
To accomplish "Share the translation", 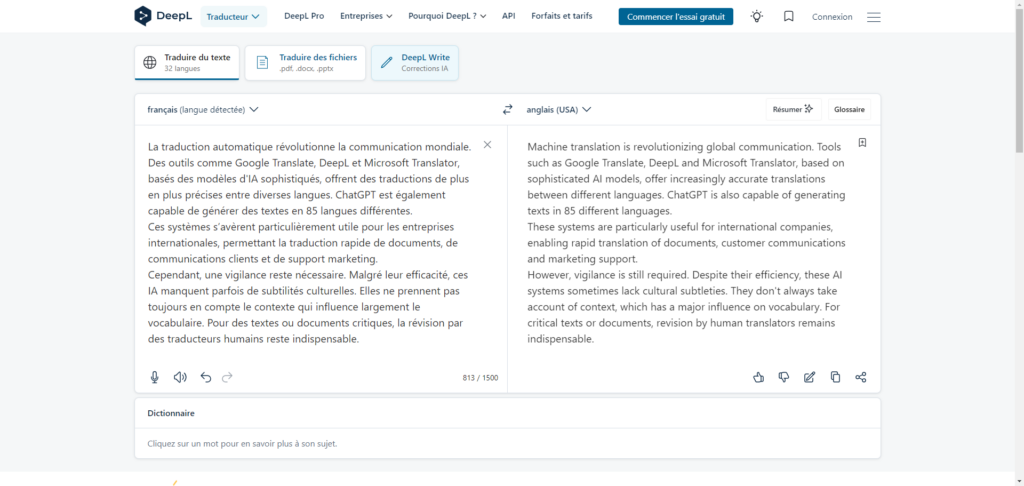I will (x=861, y=377).
